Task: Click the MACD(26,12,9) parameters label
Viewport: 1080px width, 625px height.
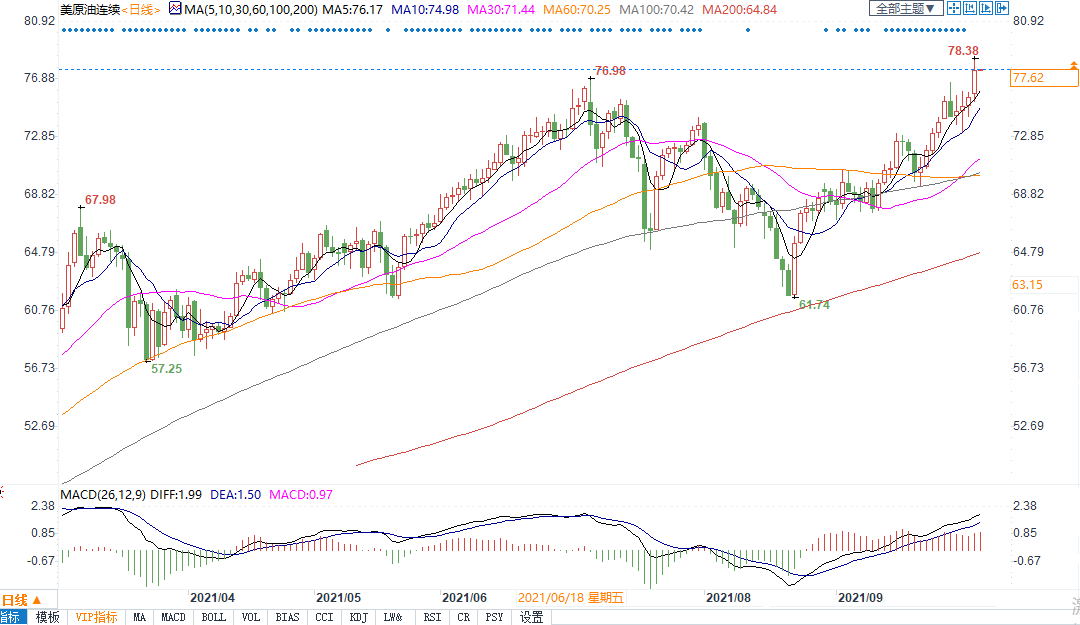Action: [105, 494]
